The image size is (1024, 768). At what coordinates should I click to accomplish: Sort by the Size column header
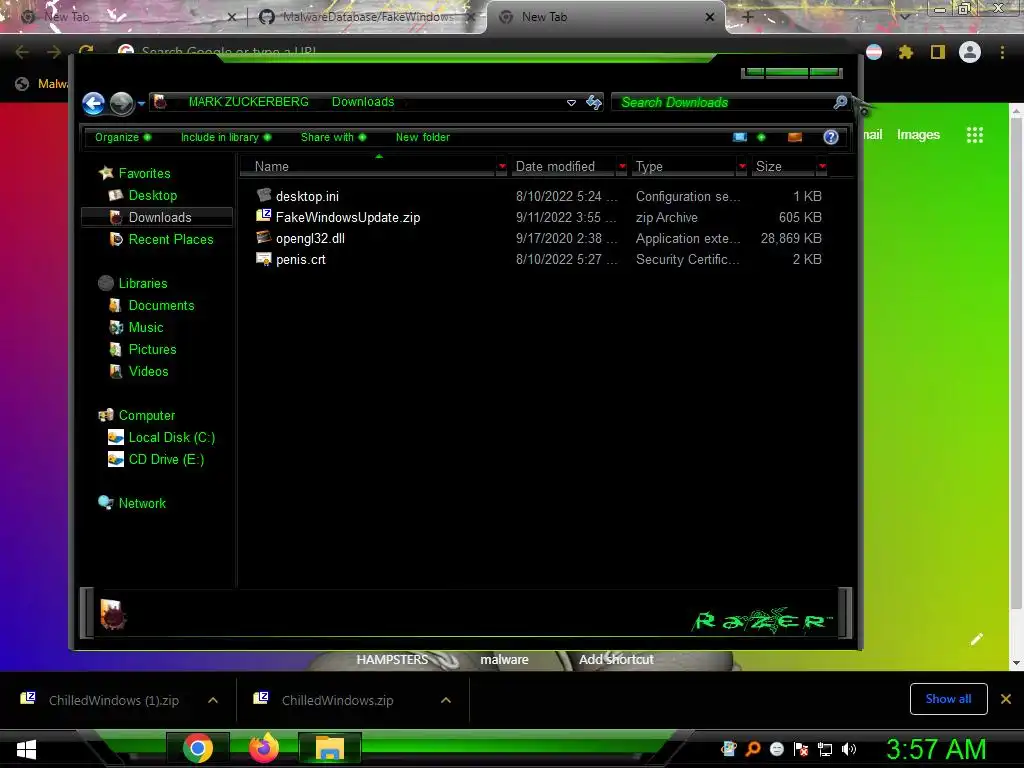783,167
